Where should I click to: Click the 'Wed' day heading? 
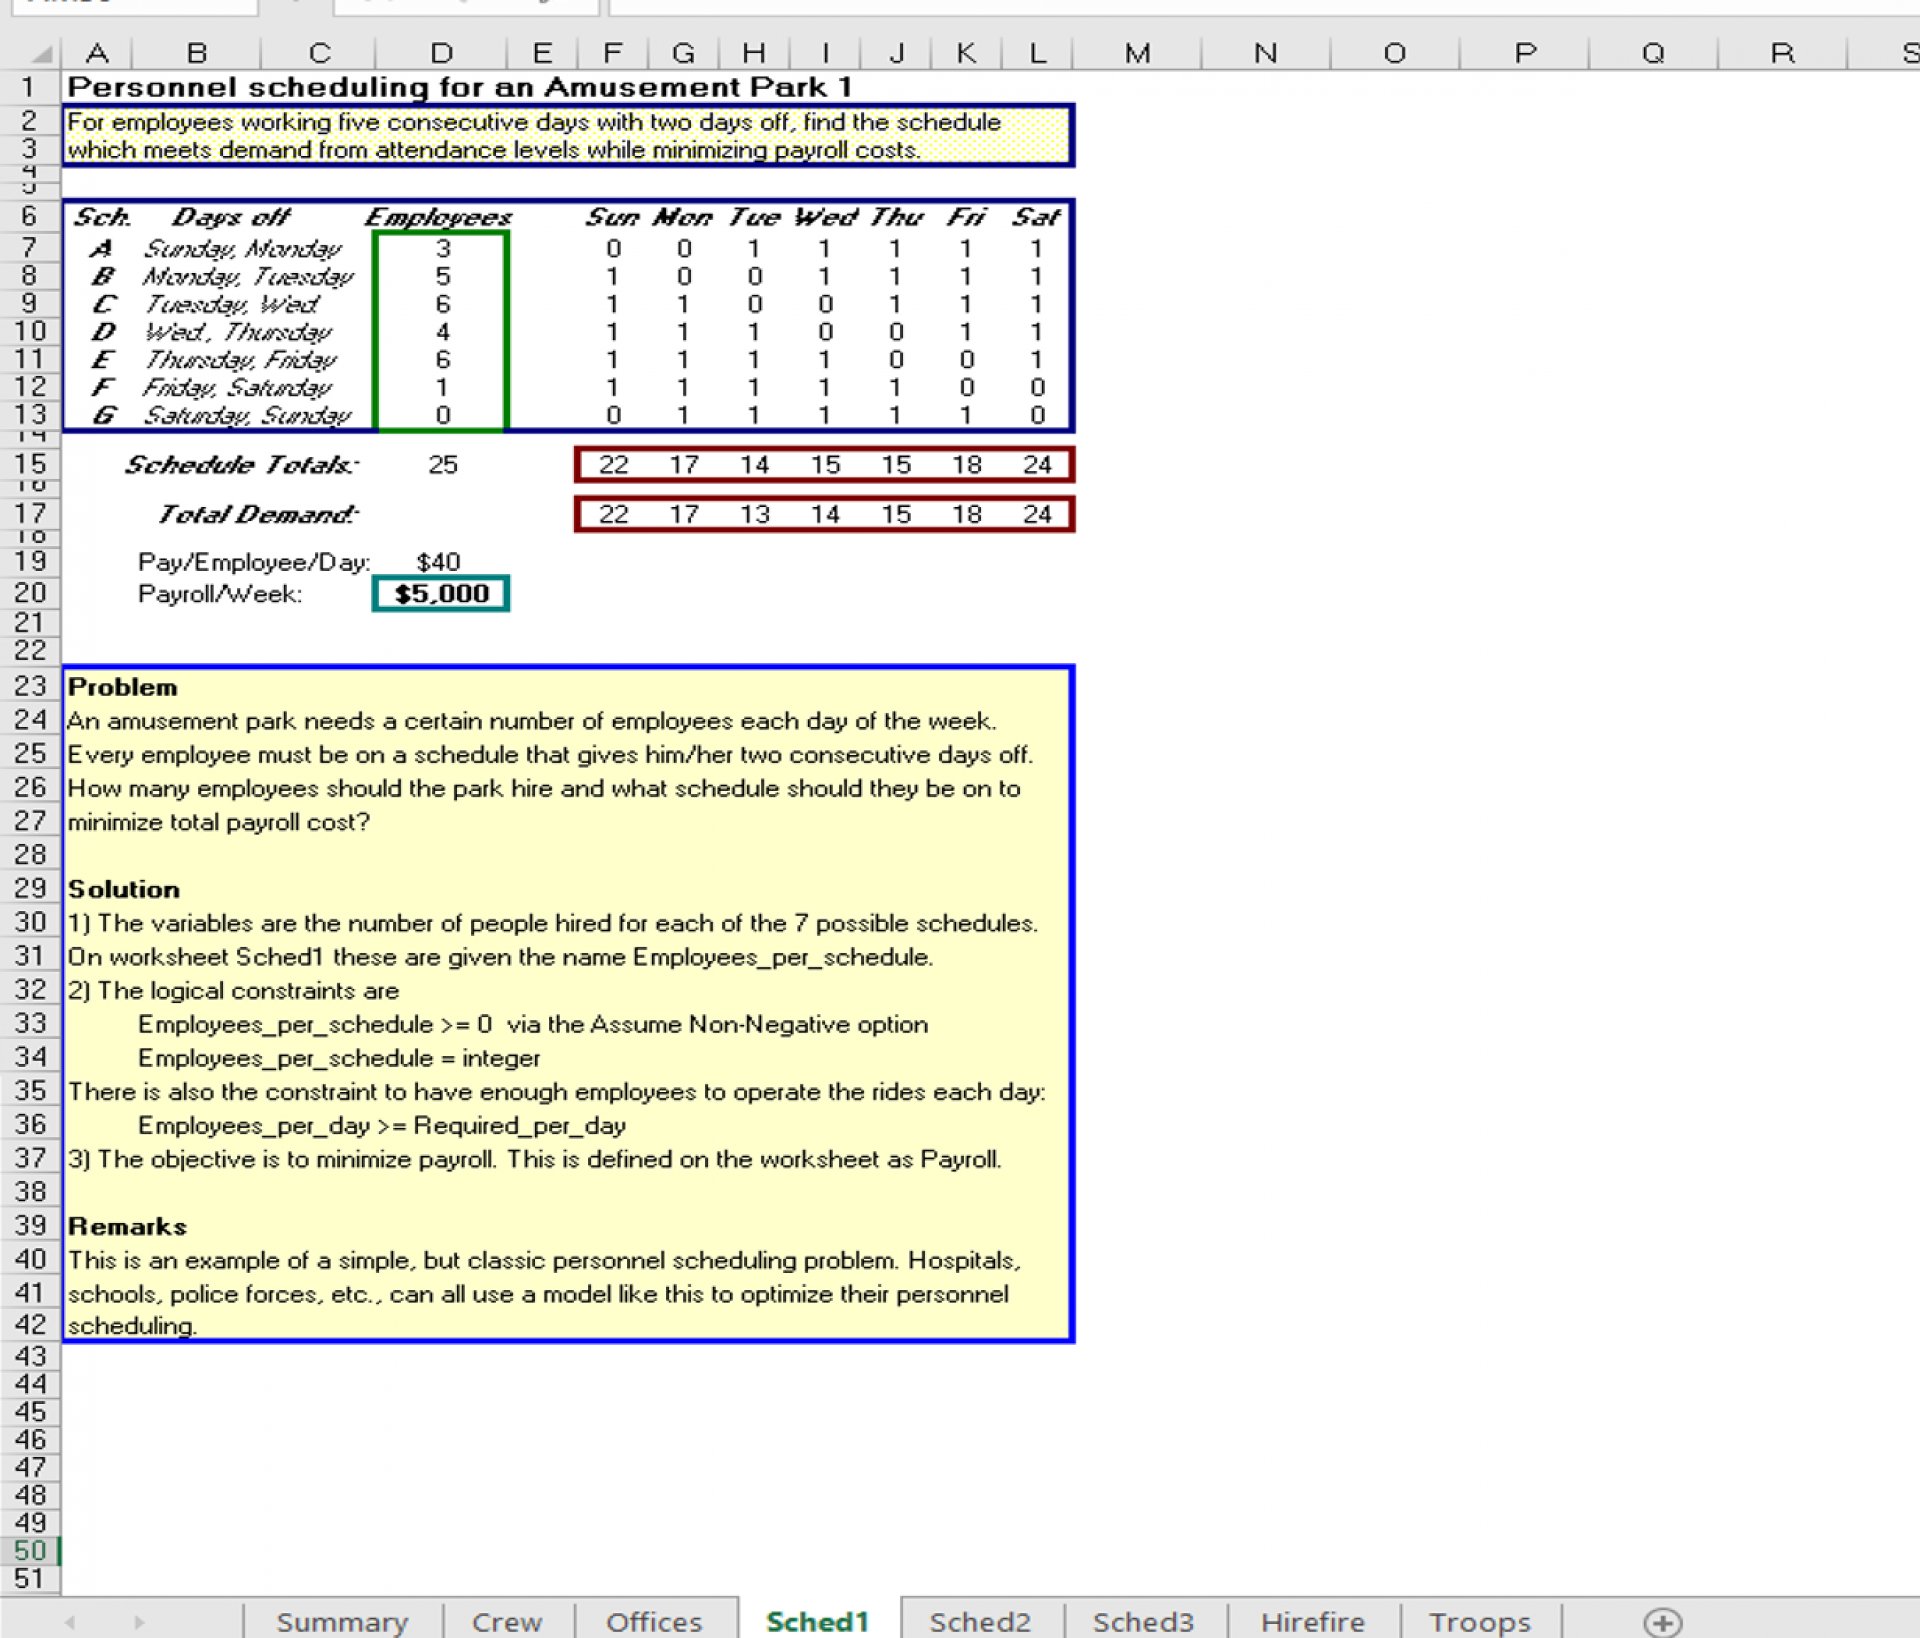pyautogui.click(x=825, y=217)
